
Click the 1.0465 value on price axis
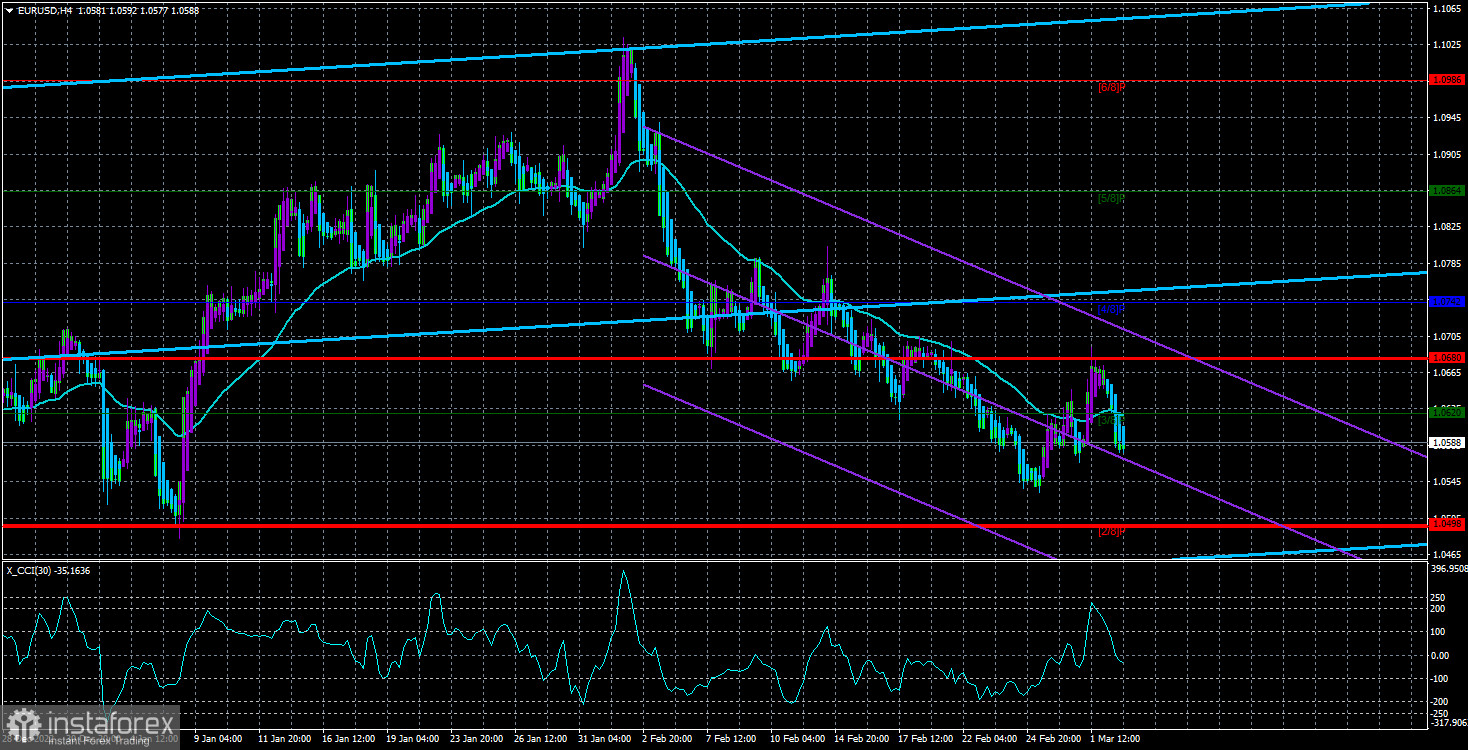[1445, 554]
